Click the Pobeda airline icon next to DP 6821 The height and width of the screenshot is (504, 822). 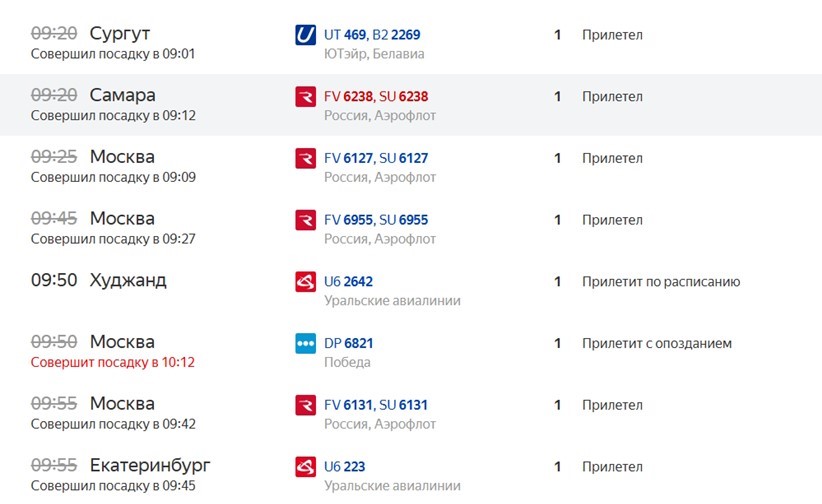click(x=306, y=344)
